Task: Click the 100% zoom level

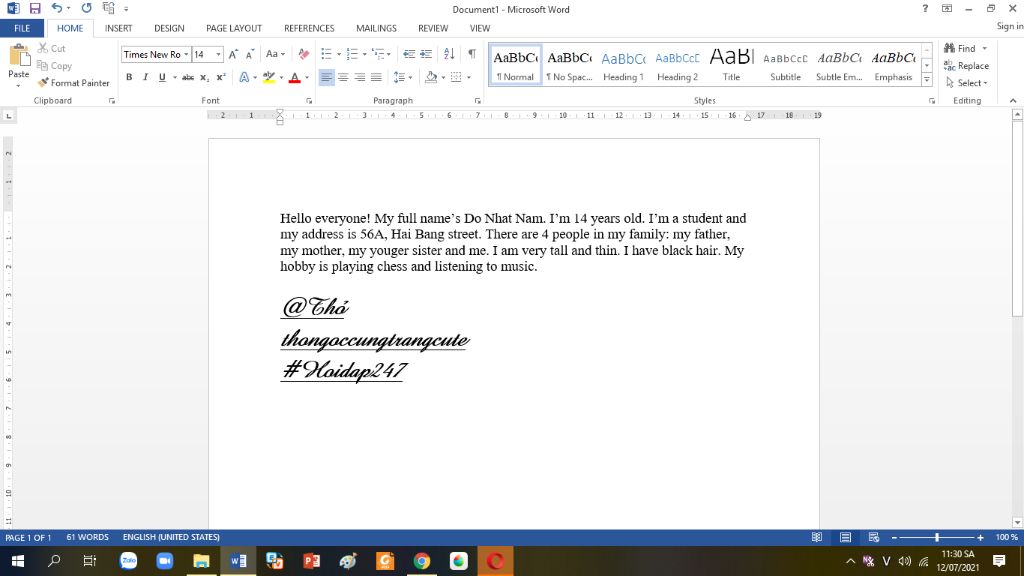Action: [x=1006, y=537]
